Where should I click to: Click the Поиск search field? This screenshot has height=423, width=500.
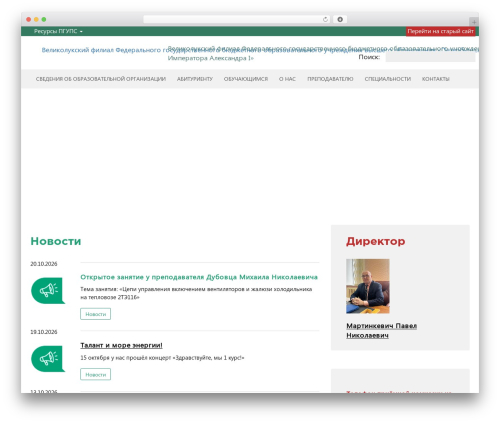click(x=430, y=57)
